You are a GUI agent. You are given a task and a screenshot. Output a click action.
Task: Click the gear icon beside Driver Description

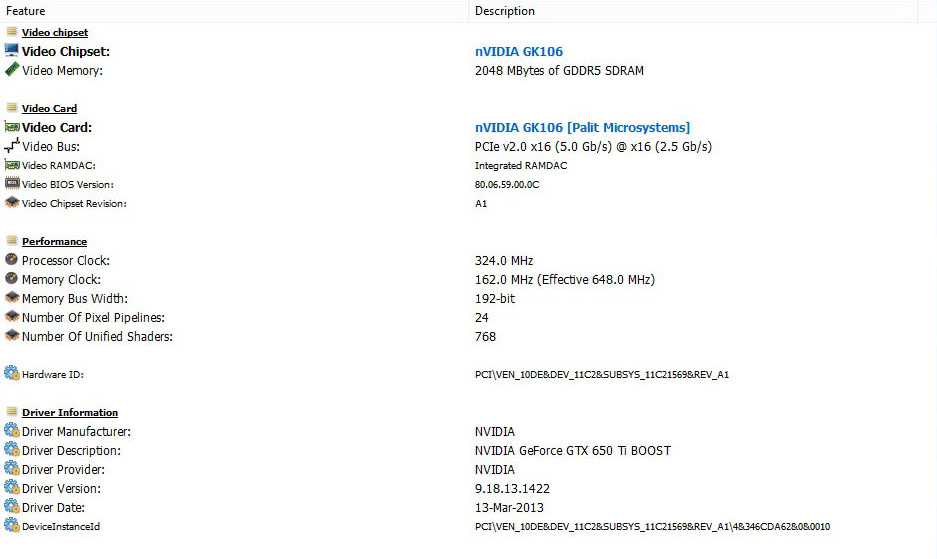click(11, 450)
